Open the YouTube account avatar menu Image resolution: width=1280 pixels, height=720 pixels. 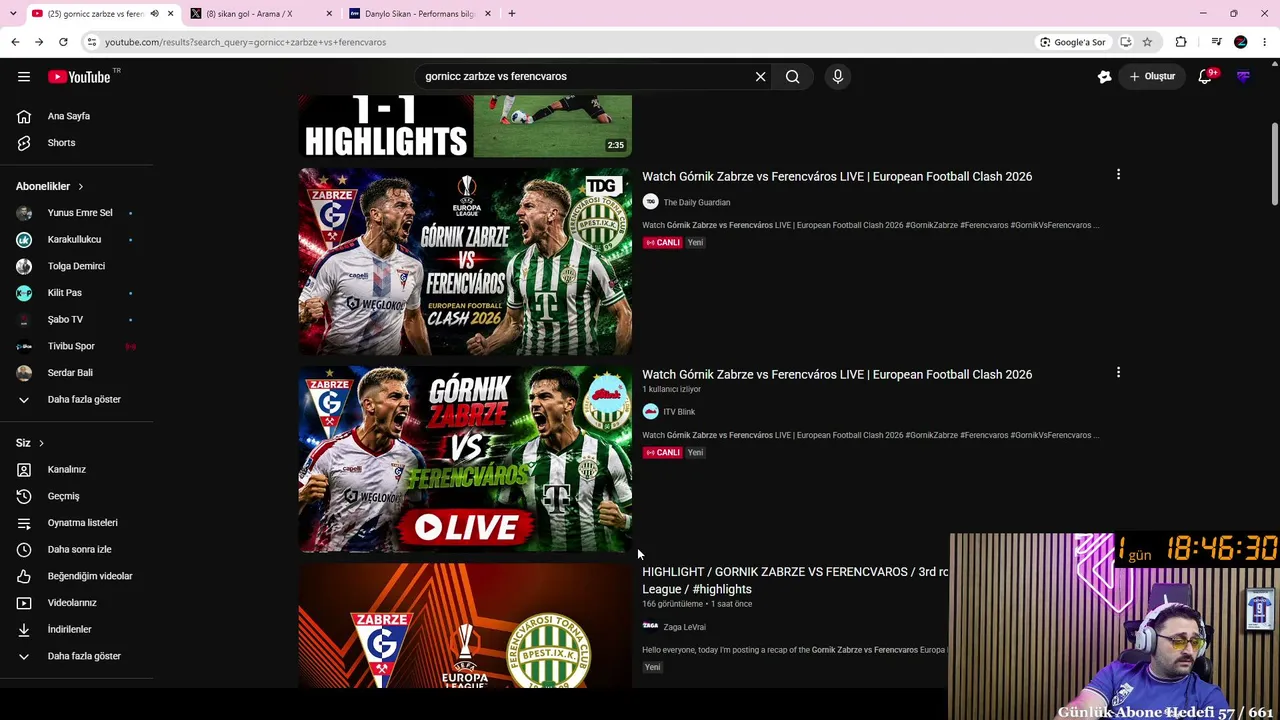(x=1243, y=77)
